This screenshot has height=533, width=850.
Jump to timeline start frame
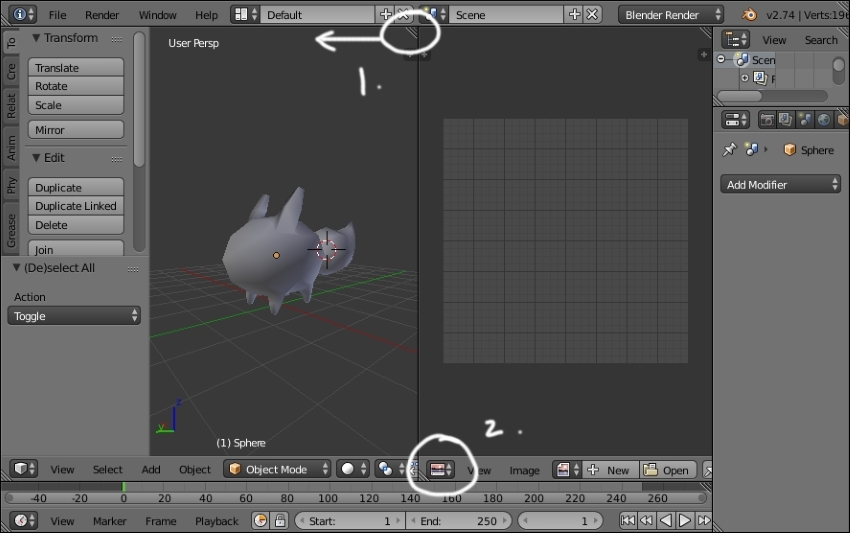627,521
